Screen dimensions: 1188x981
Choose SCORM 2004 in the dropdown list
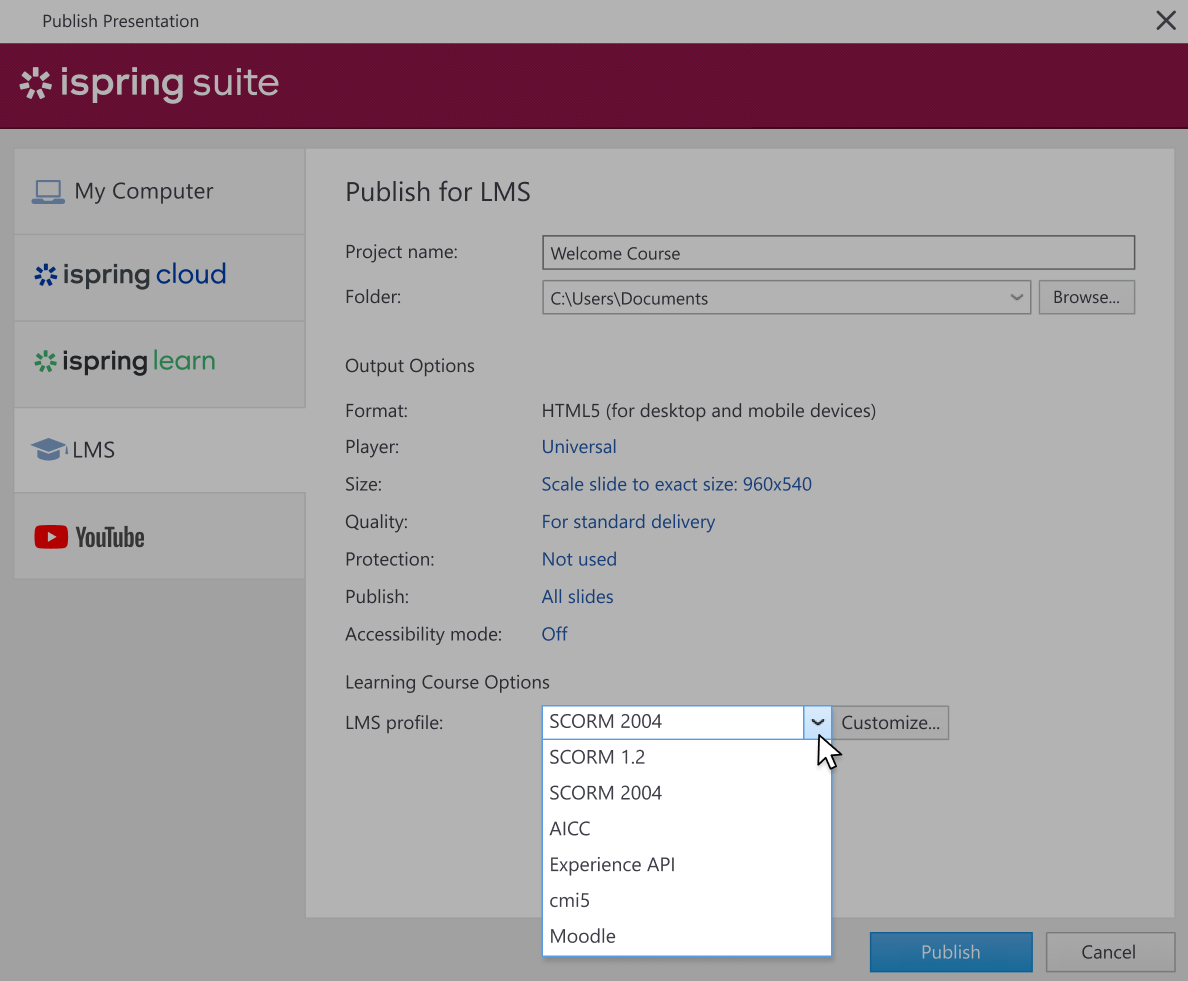pyautogui.click(x=686, y=792)
